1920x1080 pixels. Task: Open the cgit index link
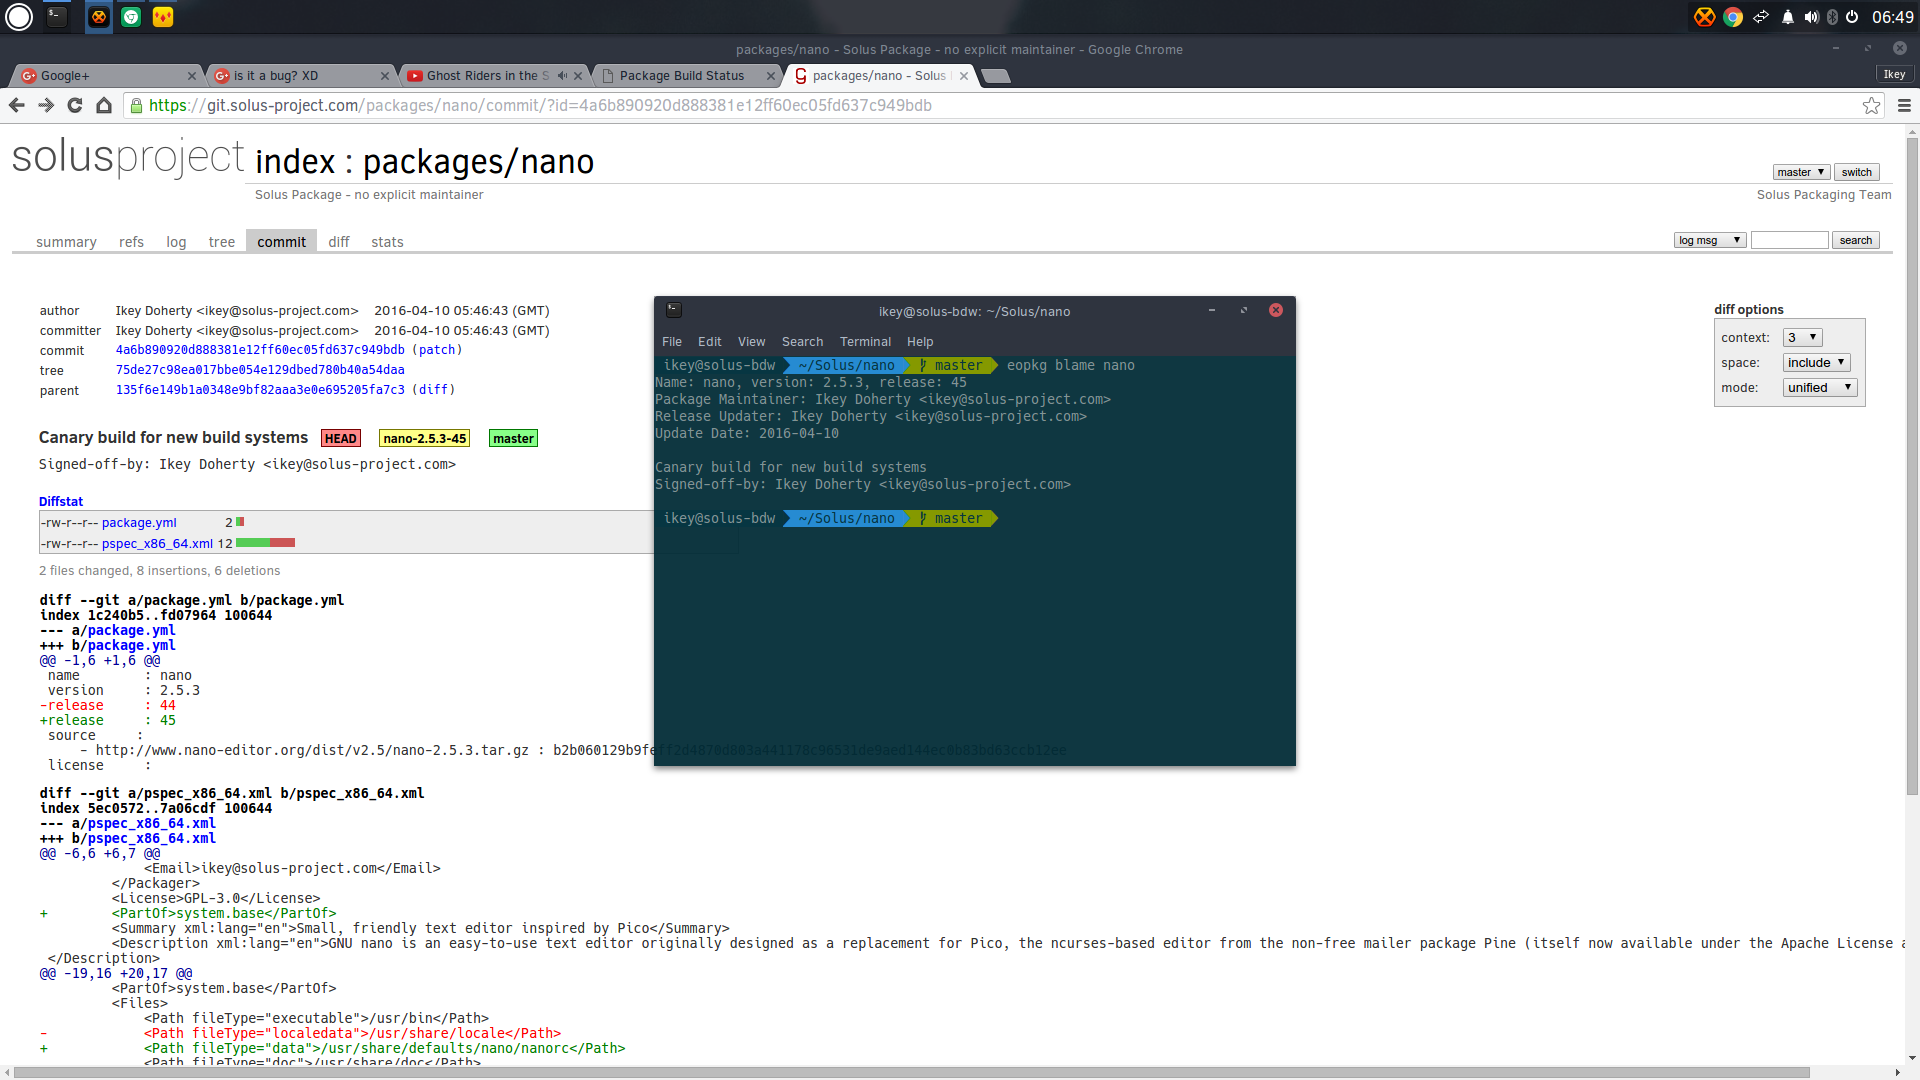pyautogui.click(x=295, y=162)
